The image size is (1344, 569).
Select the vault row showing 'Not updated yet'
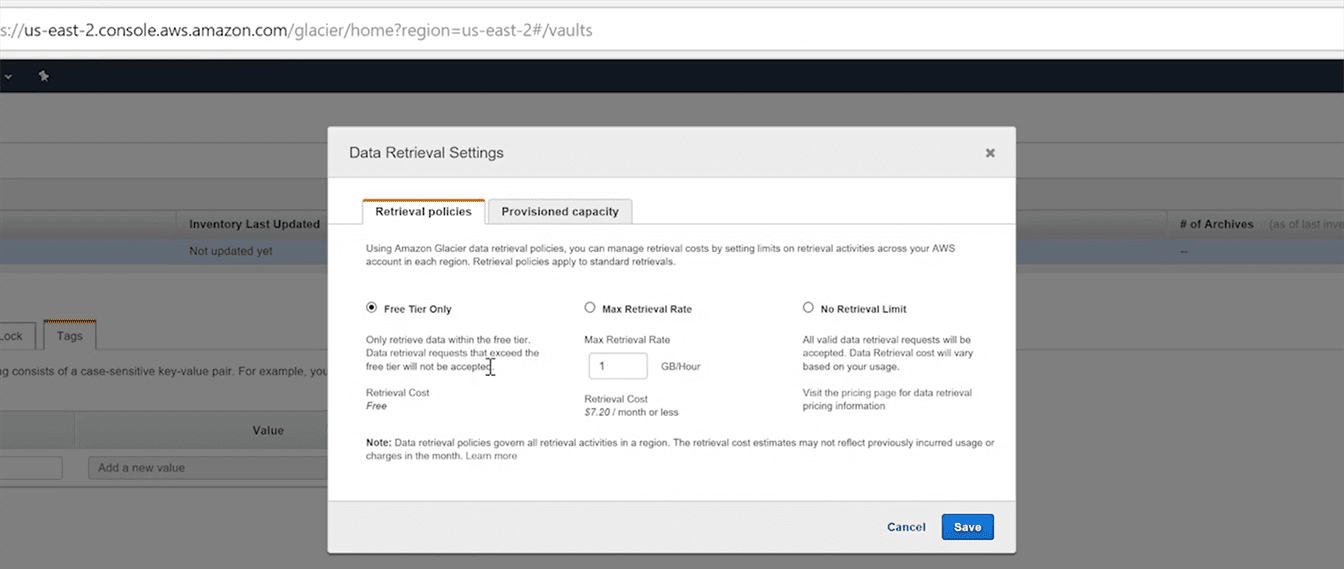(230, 251)
